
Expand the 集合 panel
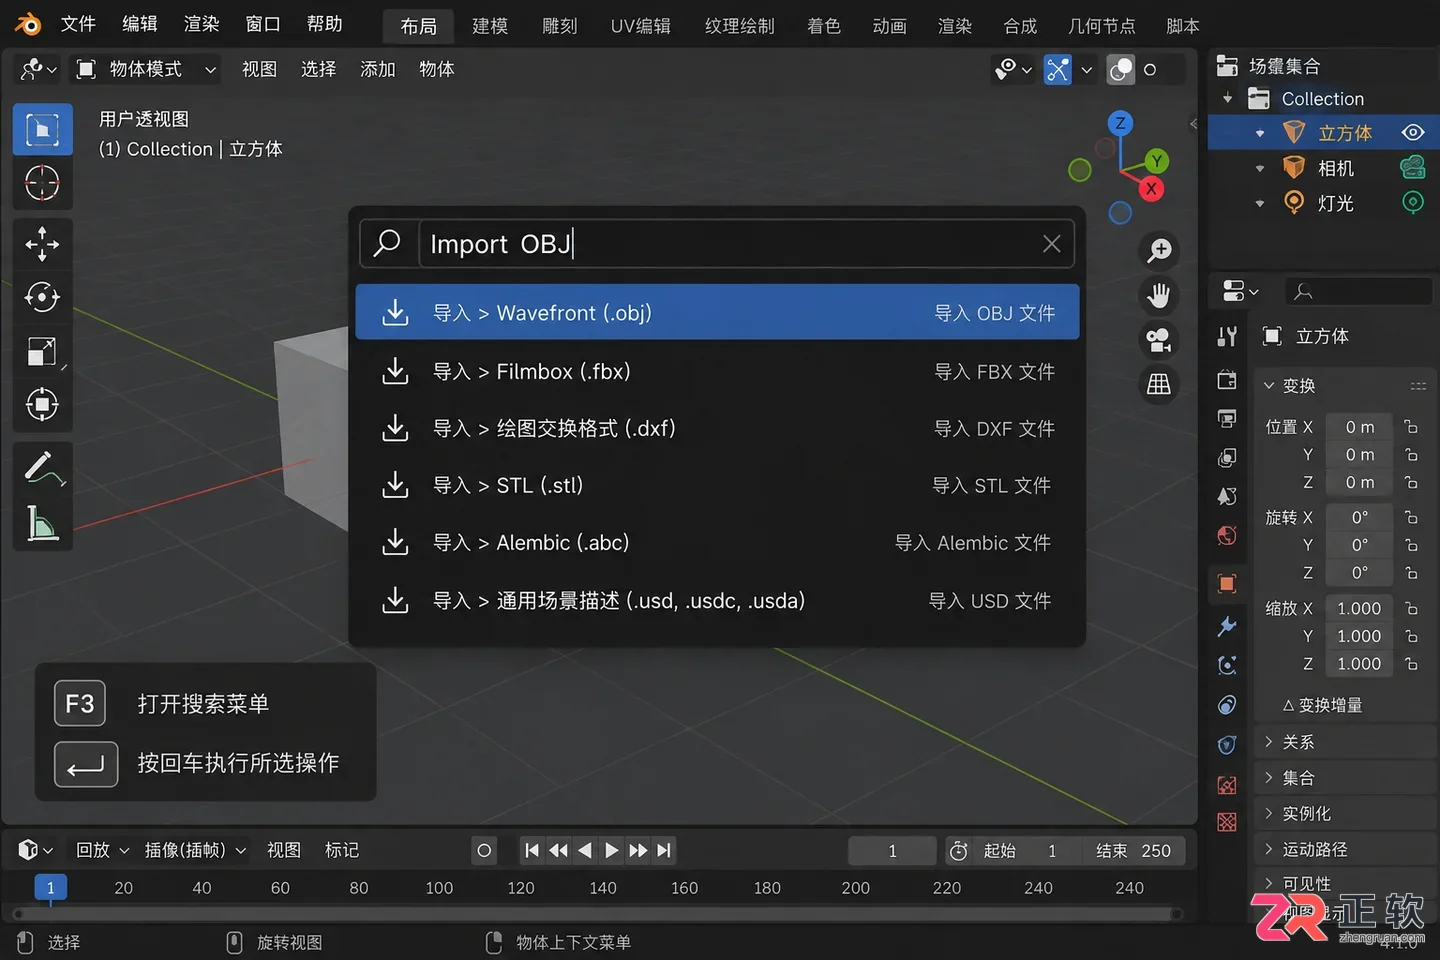click(1345, 778)
